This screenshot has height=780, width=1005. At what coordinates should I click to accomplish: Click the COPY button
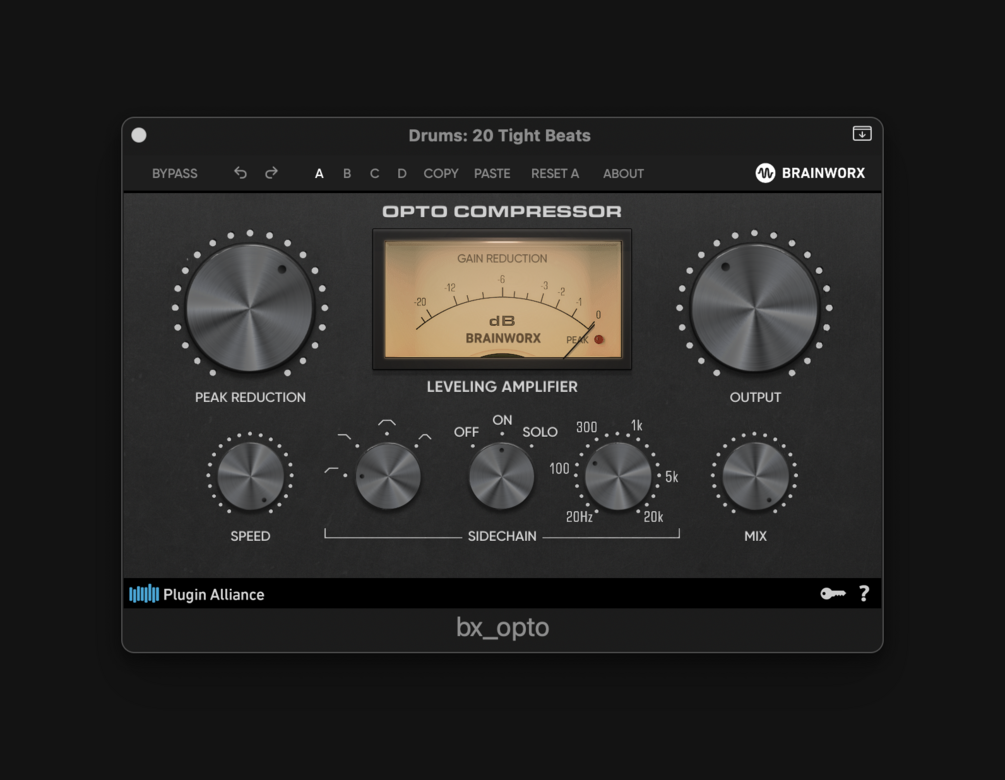click(441, 174)
